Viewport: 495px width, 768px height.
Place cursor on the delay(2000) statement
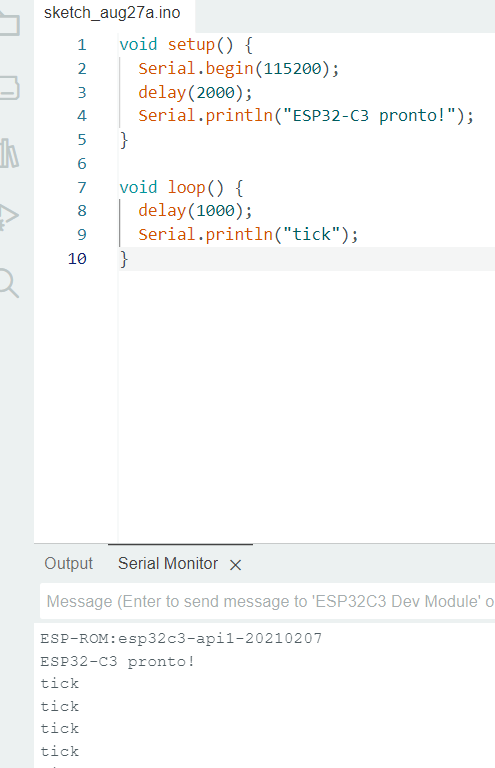[195, 92]
